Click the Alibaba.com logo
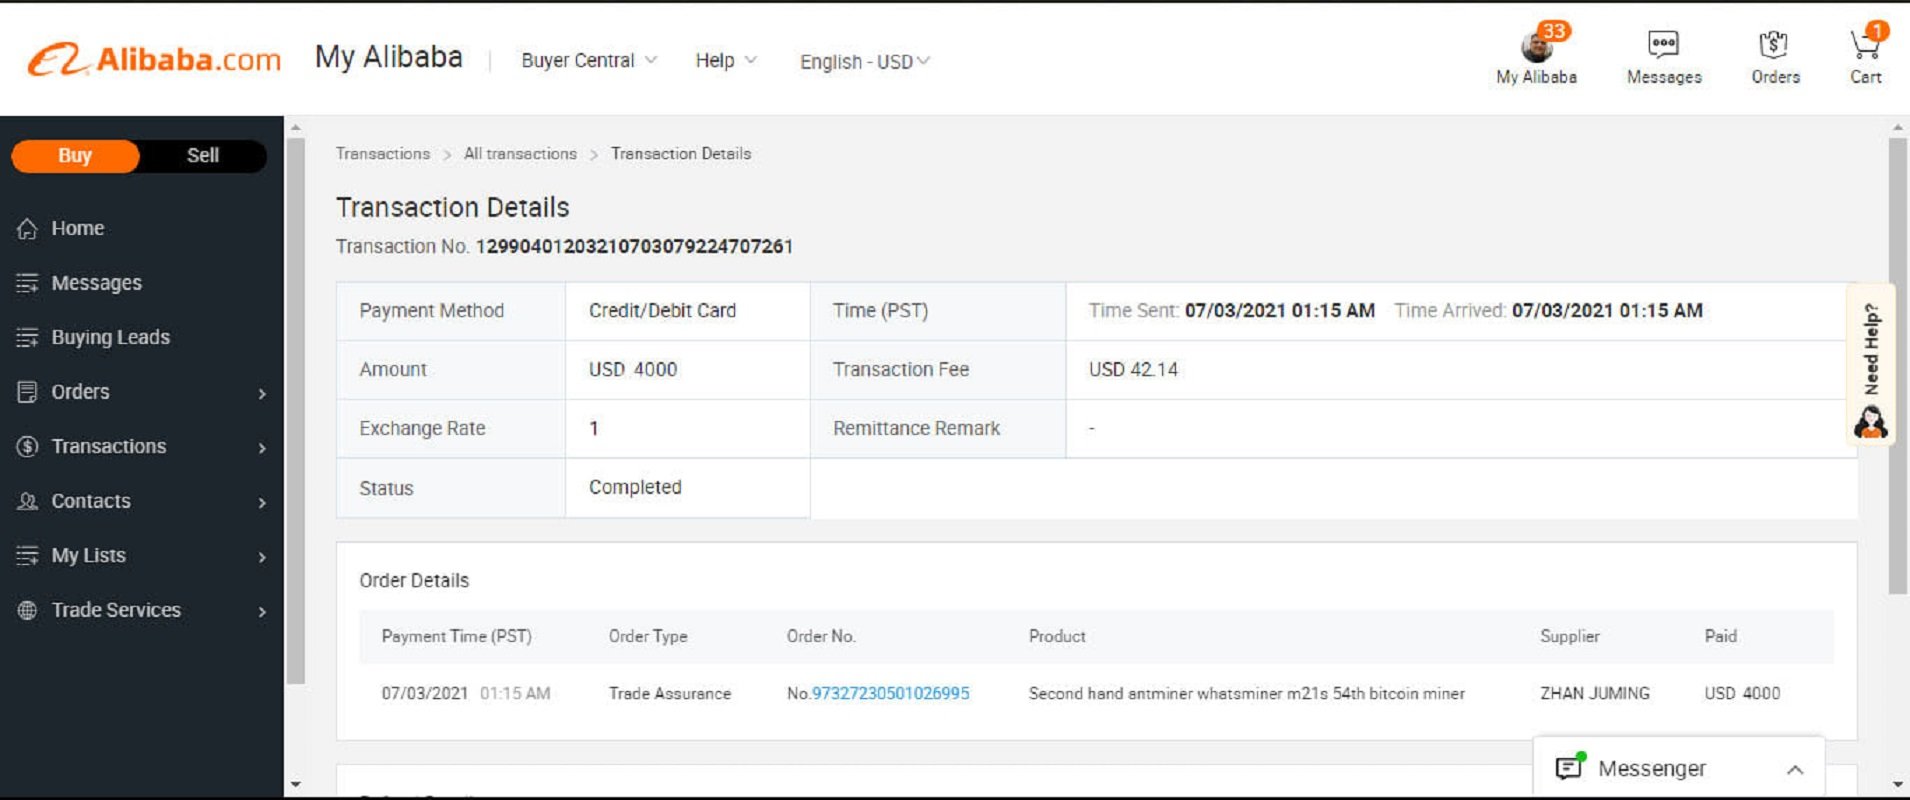 point(154,60)
